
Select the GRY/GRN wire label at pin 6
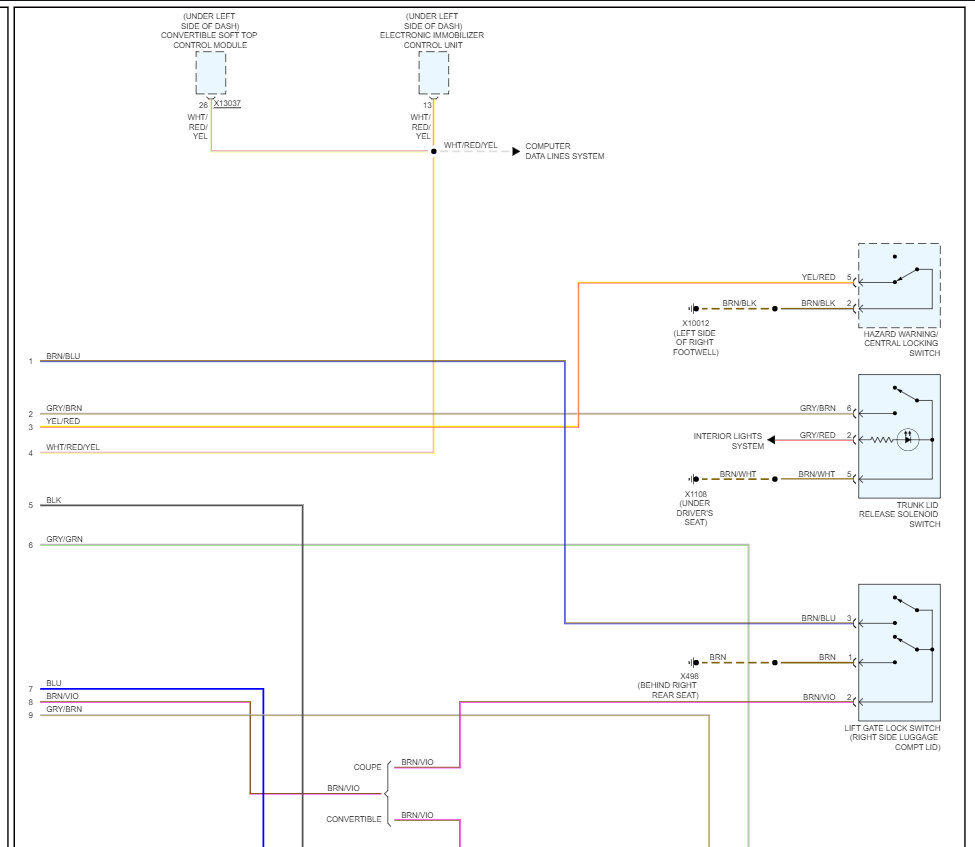64,539
